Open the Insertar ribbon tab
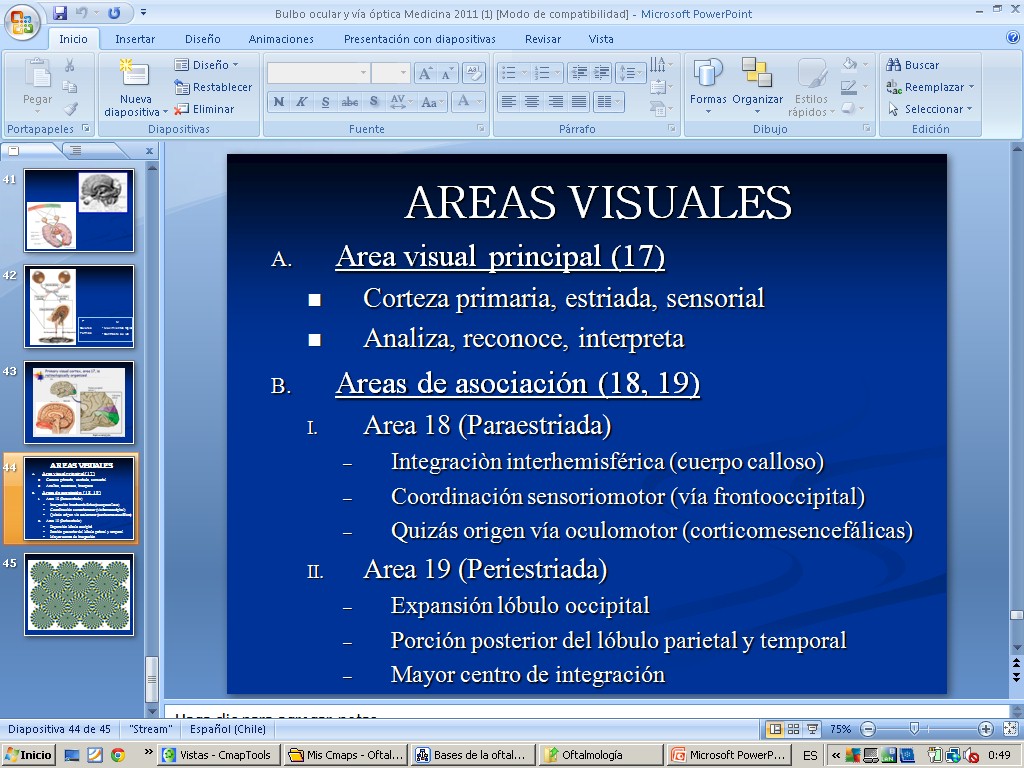Screen dimensions: 1024x768 (x=135, y=39)
